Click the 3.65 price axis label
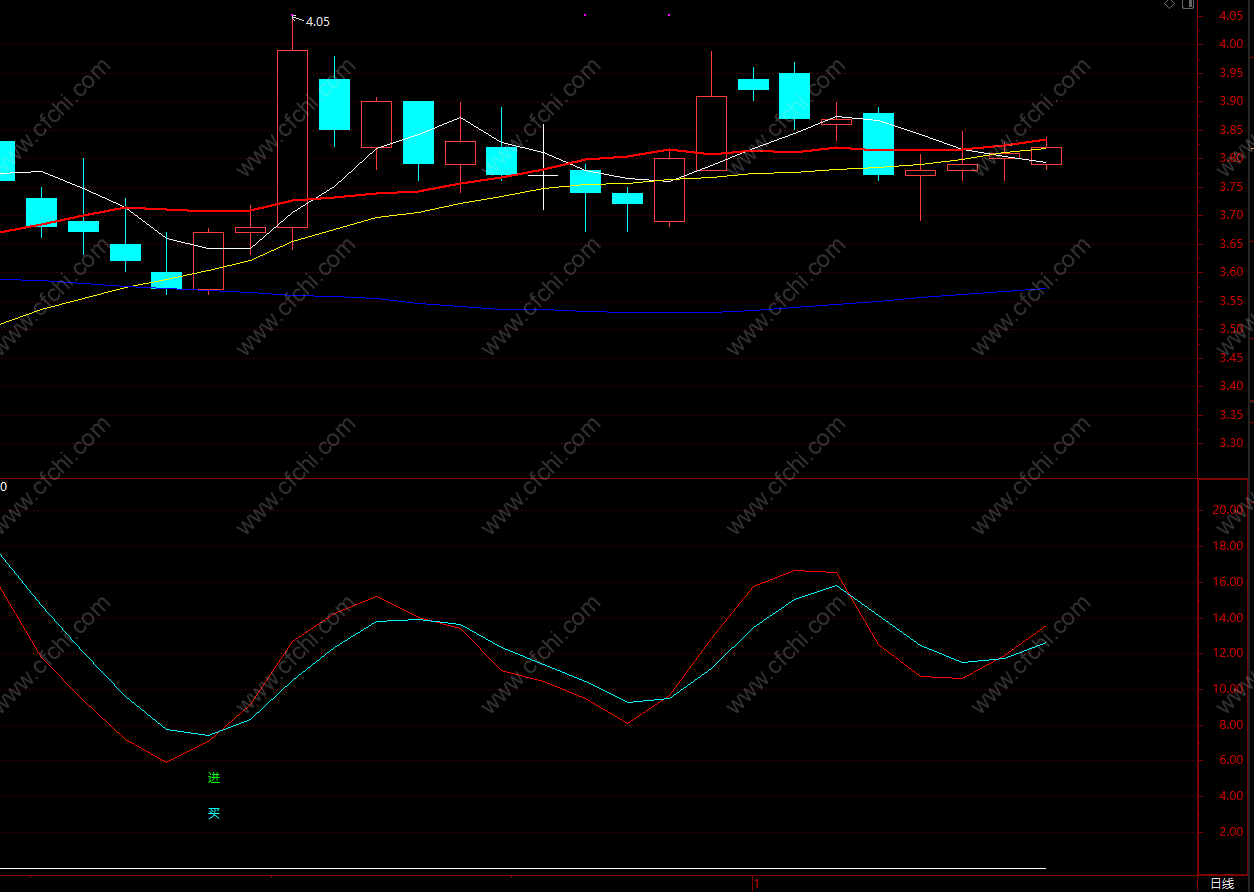Image resolution: width=1254 pixels, height=892 pixels. tap(1230, 244)
